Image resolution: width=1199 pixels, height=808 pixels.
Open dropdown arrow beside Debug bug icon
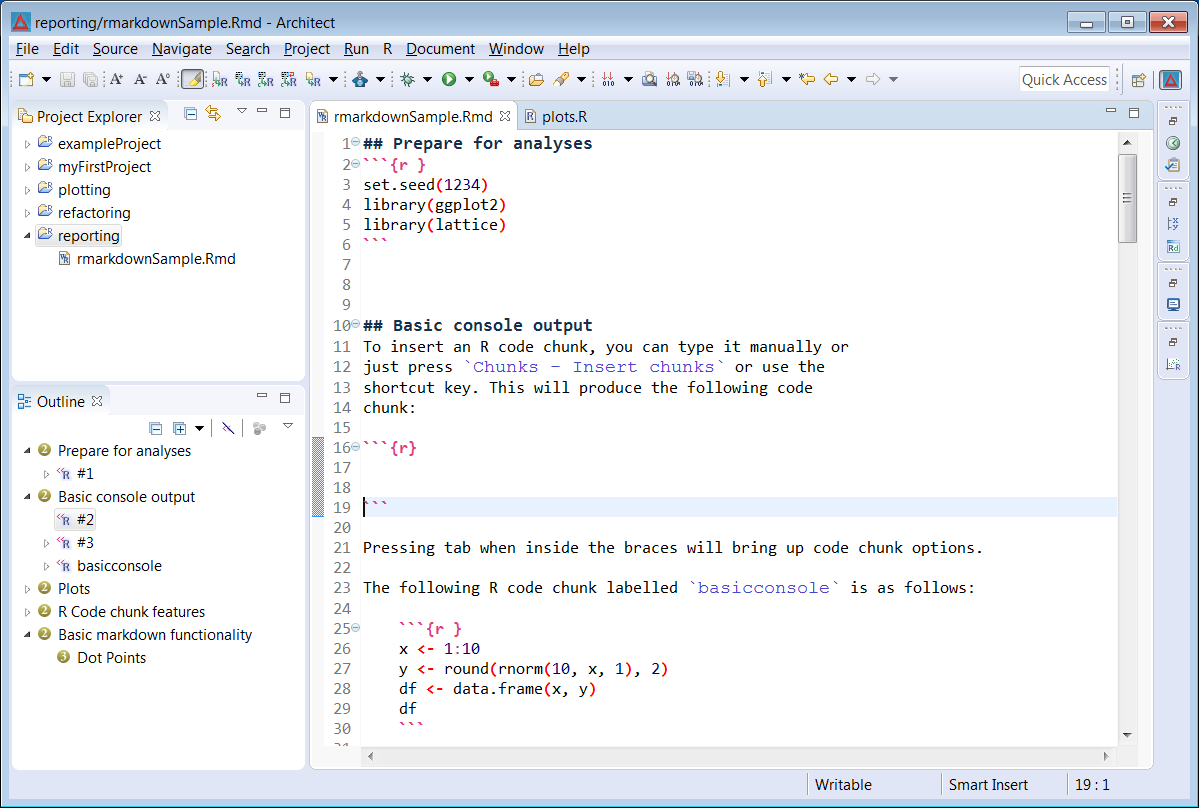click(427, 80)
